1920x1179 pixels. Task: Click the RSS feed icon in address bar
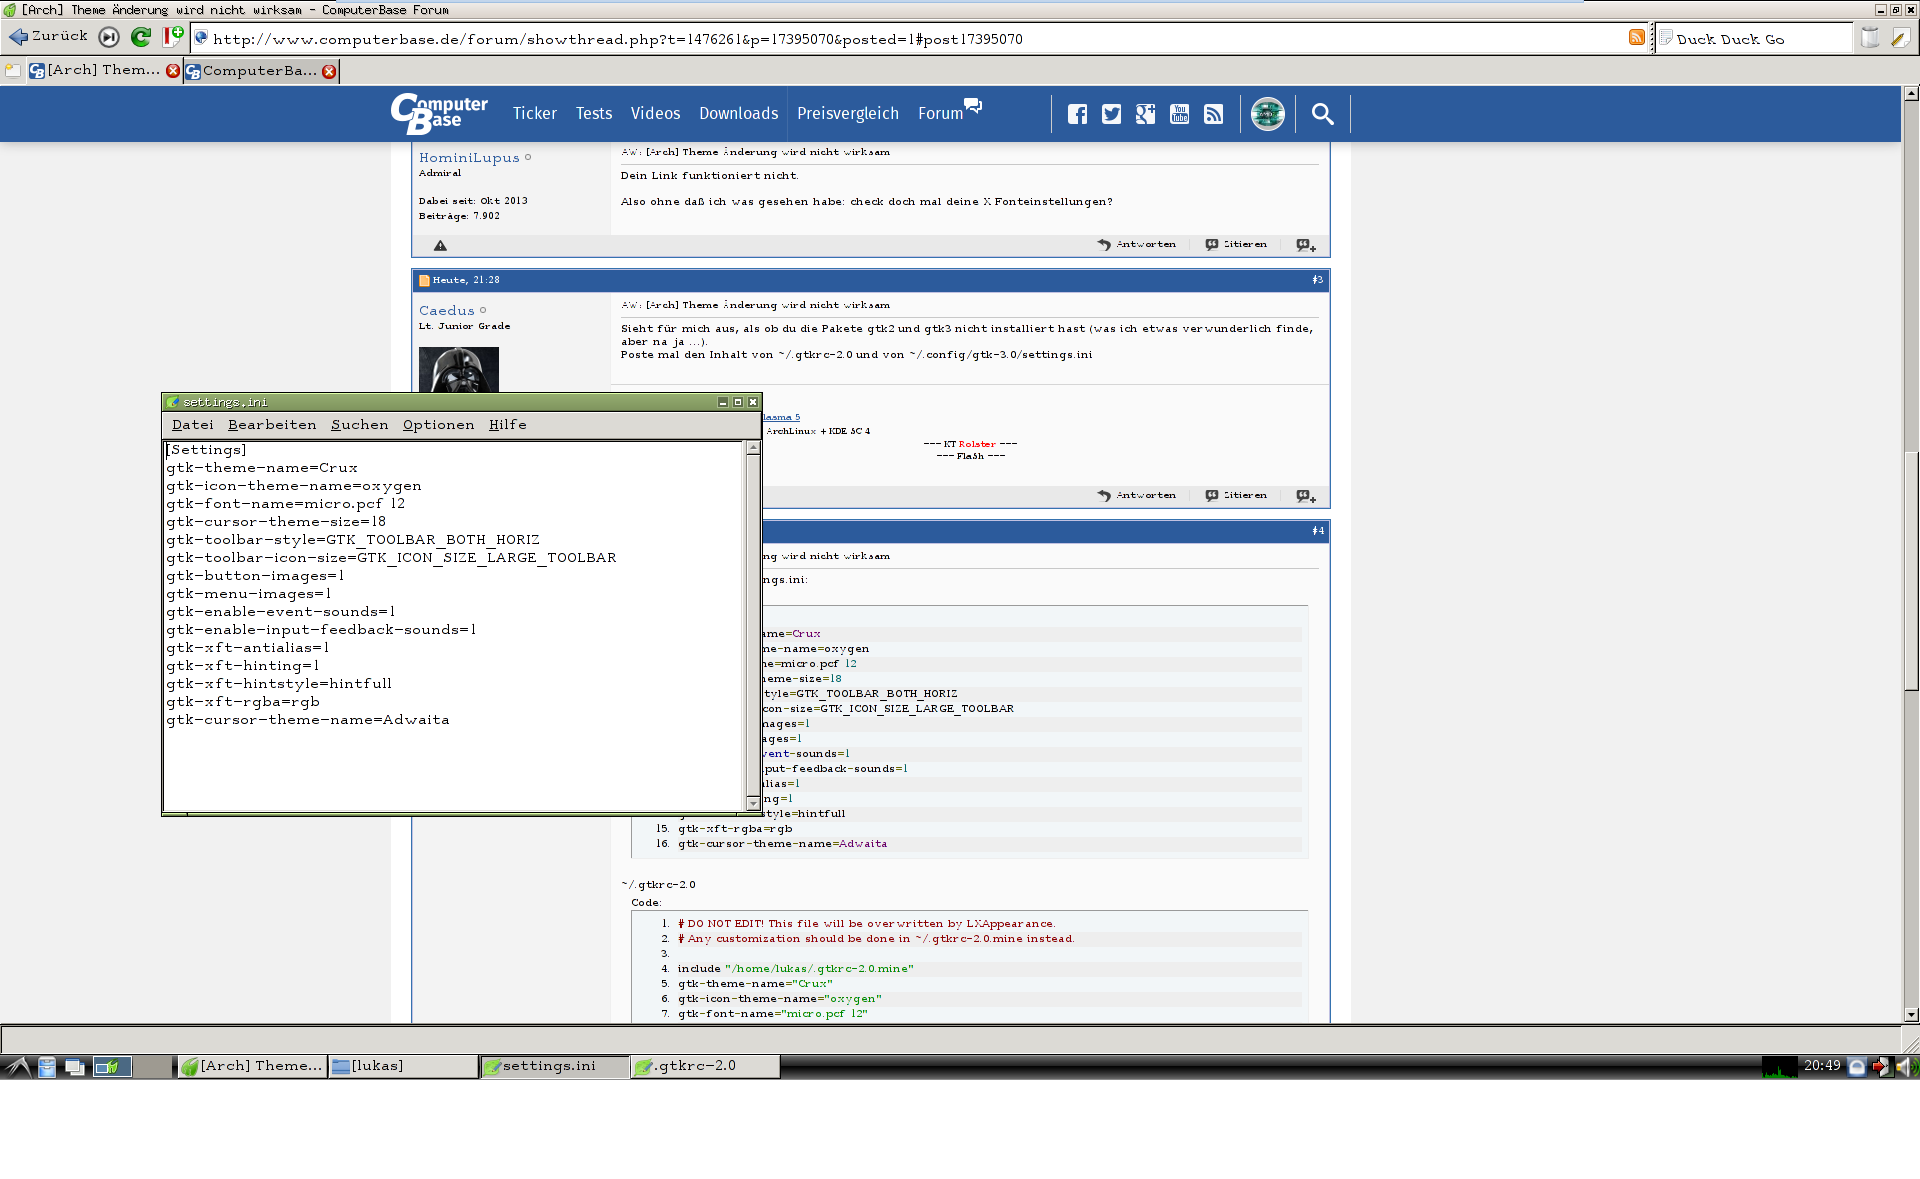point(1637,38)
